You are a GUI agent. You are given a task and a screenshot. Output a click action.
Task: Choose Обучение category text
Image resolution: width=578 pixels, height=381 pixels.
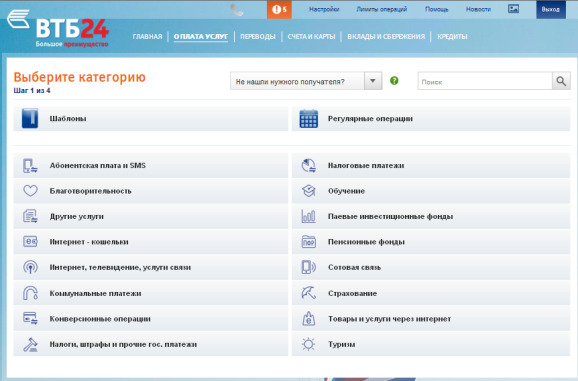click(347, 191)
